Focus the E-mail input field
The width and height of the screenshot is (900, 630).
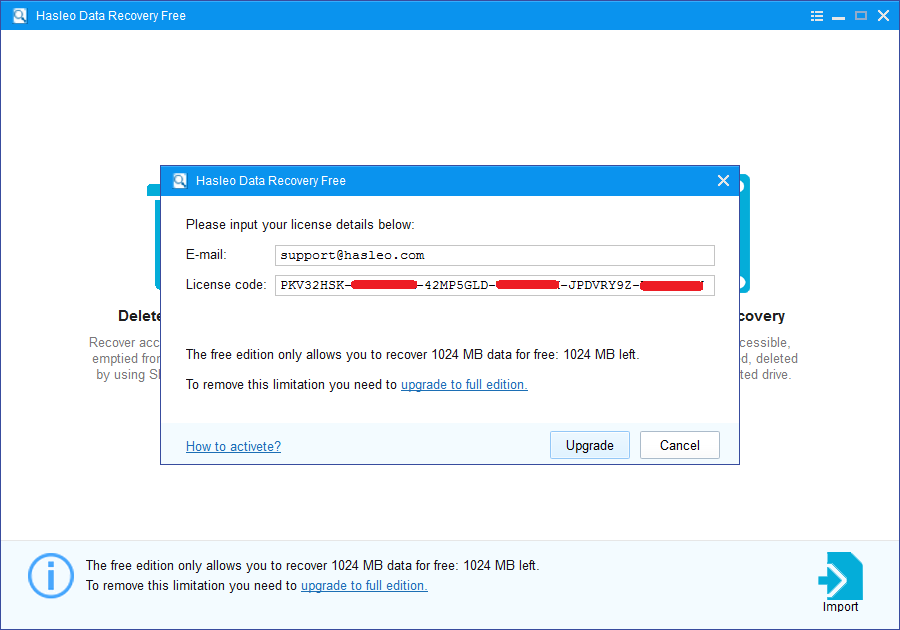(494, 255)
